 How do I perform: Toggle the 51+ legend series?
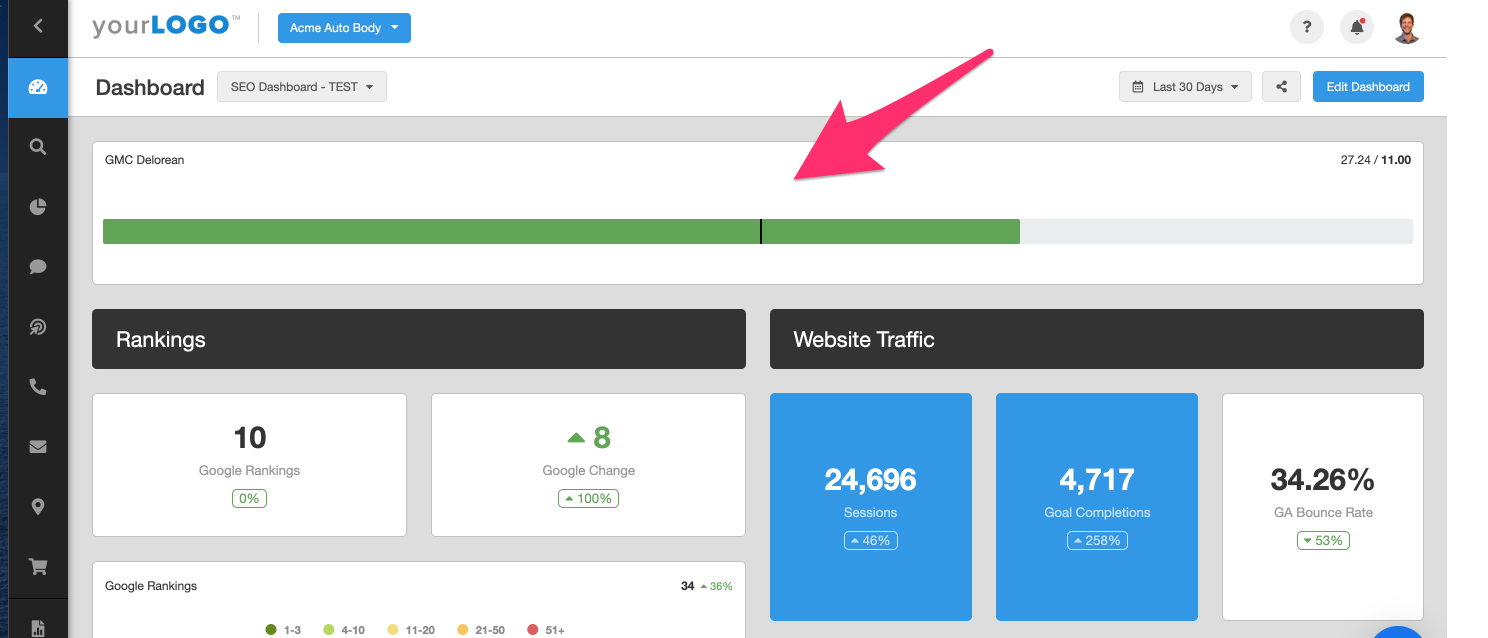click(x=546, y=630)
